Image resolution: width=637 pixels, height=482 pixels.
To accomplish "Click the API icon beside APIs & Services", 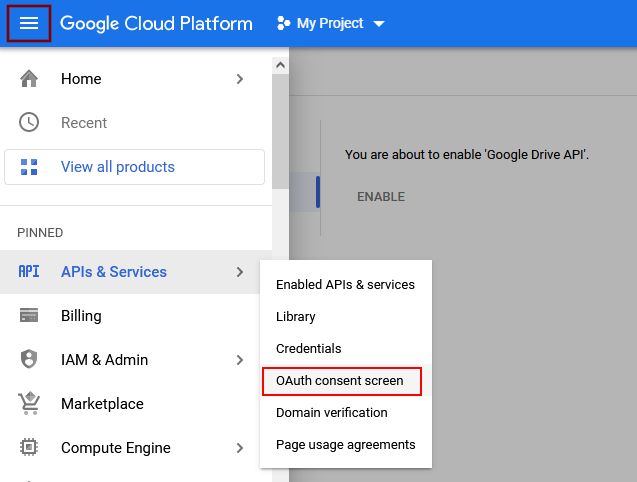I will click(29, 271).
